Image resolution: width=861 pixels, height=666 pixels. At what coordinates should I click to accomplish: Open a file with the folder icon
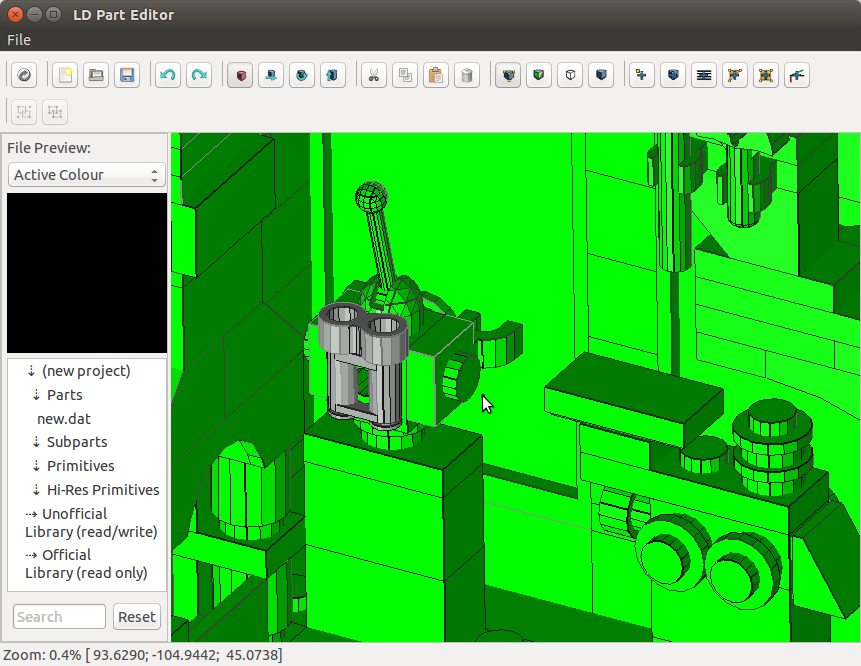click(x=96, y=75)
